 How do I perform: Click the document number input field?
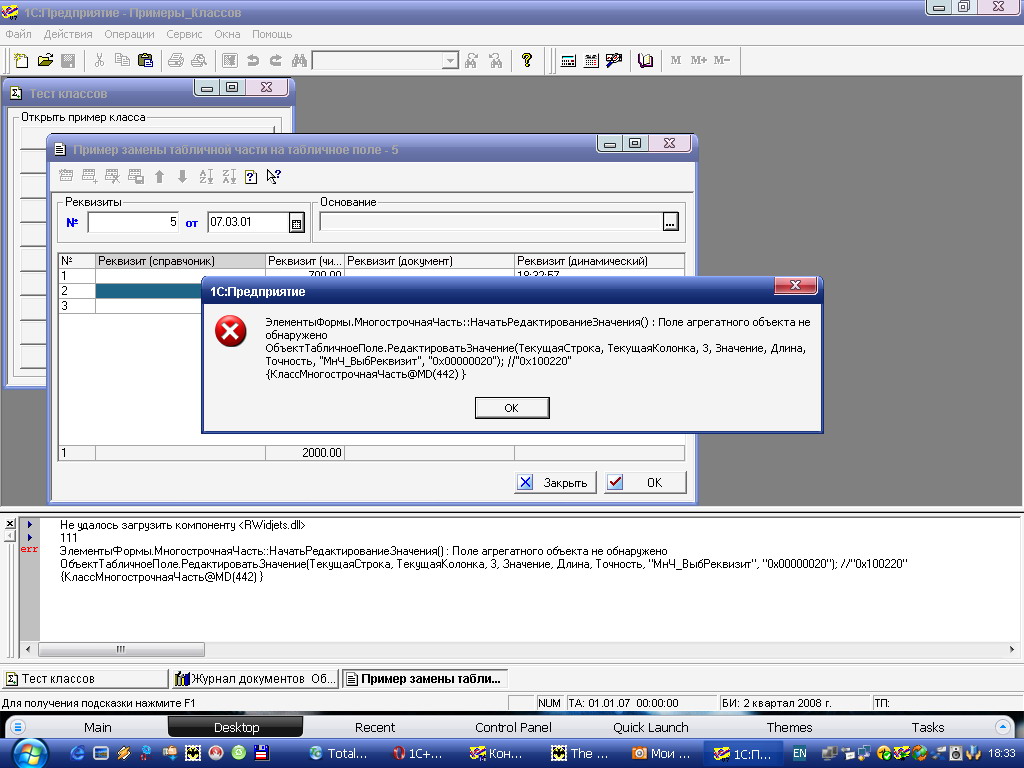133,222
